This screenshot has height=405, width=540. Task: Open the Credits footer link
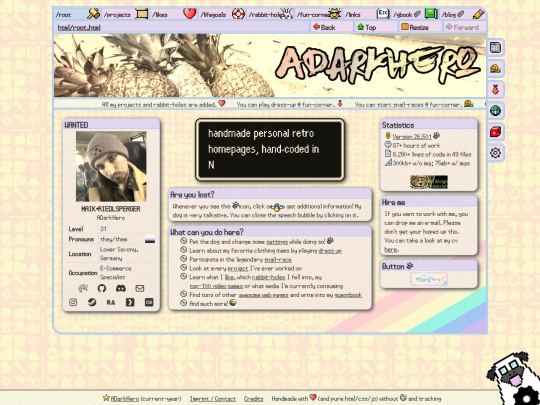253,399
